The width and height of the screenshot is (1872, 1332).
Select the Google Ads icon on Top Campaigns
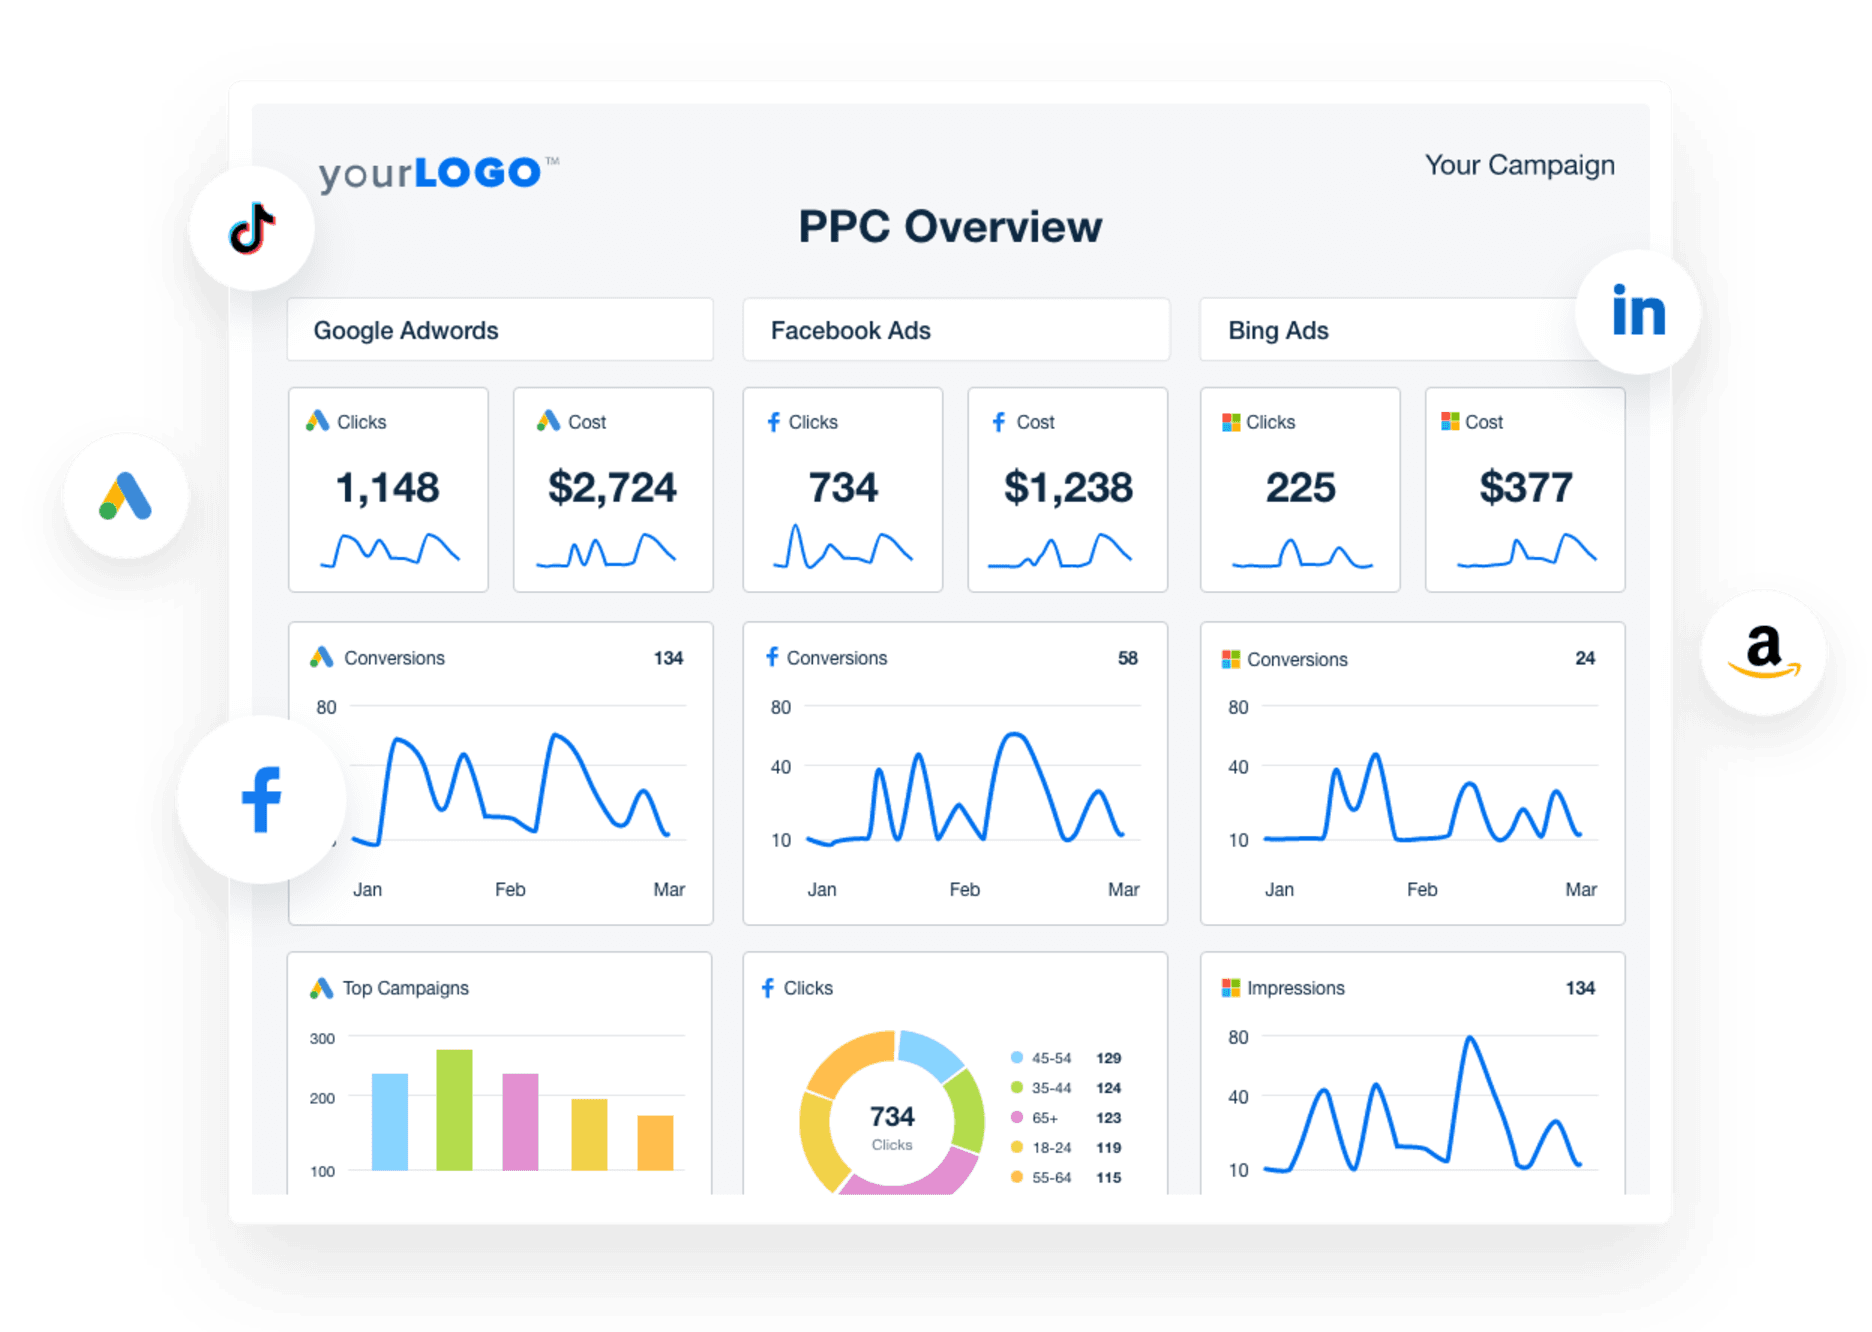point(321,987)
